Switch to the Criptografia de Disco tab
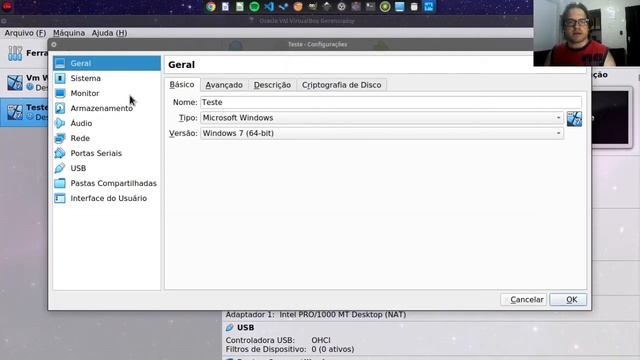This screenshot has width=640, height=360. coord(342,85)
